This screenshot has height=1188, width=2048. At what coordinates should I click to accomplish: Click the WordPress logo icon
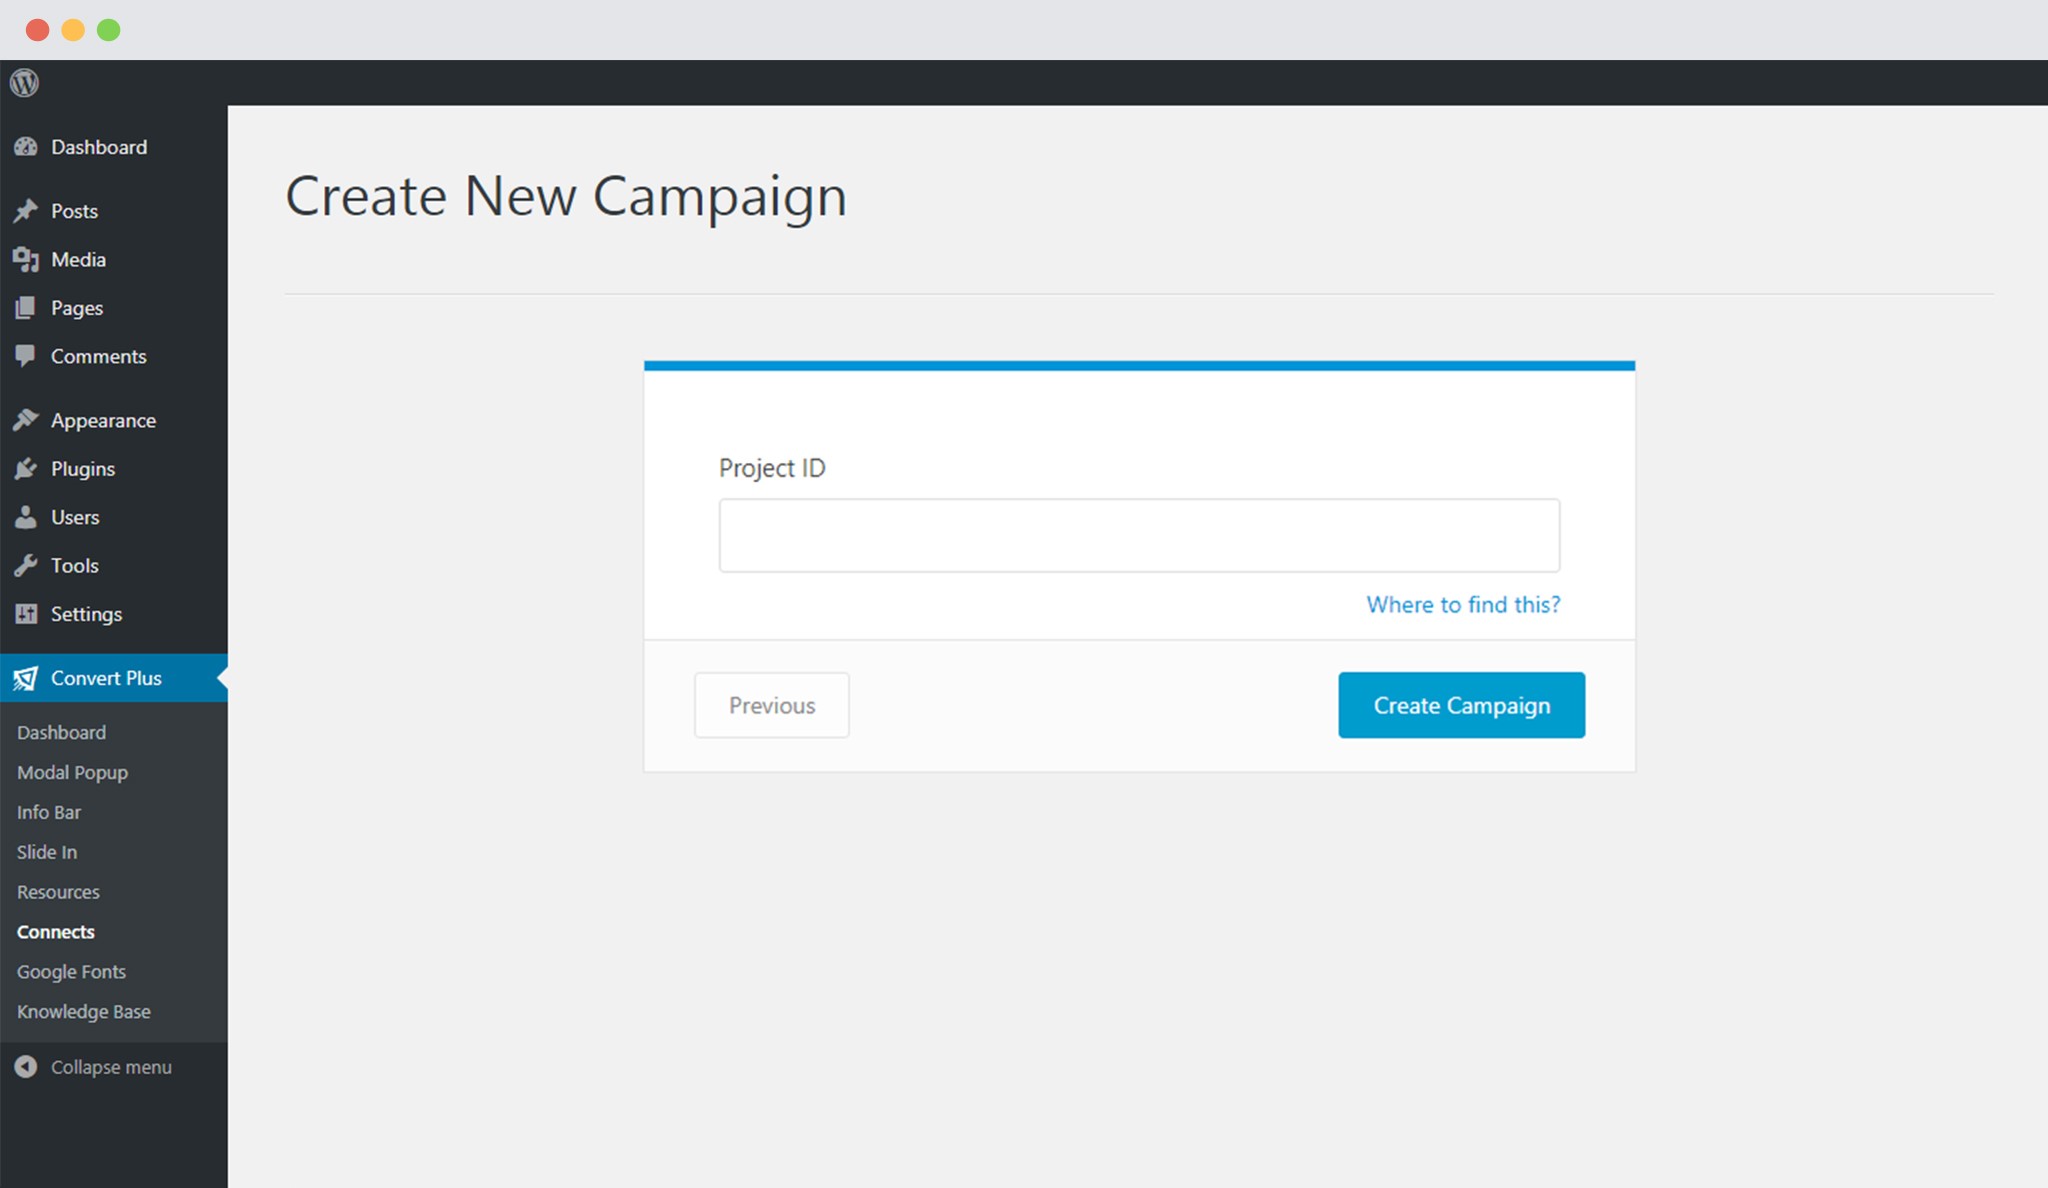tap(25, 83)
